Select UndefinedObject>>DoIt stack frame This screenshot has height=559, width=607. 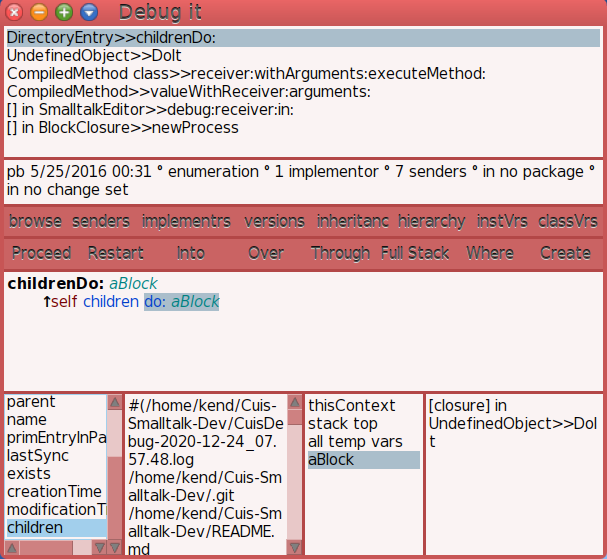pyautogui.click(x=81, y=56)
